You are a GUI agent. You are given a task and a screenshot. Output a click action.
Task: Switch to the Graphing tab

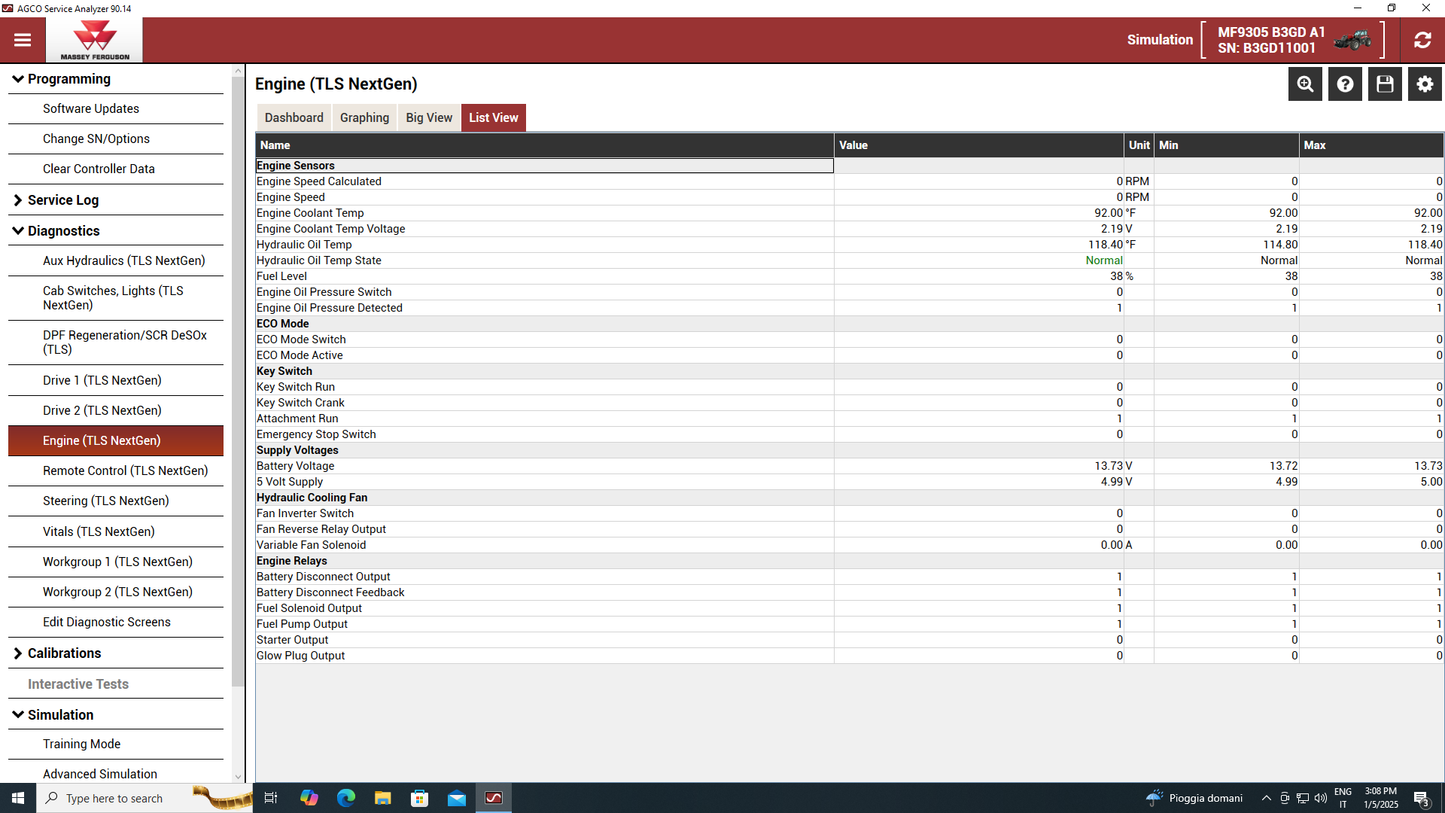tap(364, 118)
